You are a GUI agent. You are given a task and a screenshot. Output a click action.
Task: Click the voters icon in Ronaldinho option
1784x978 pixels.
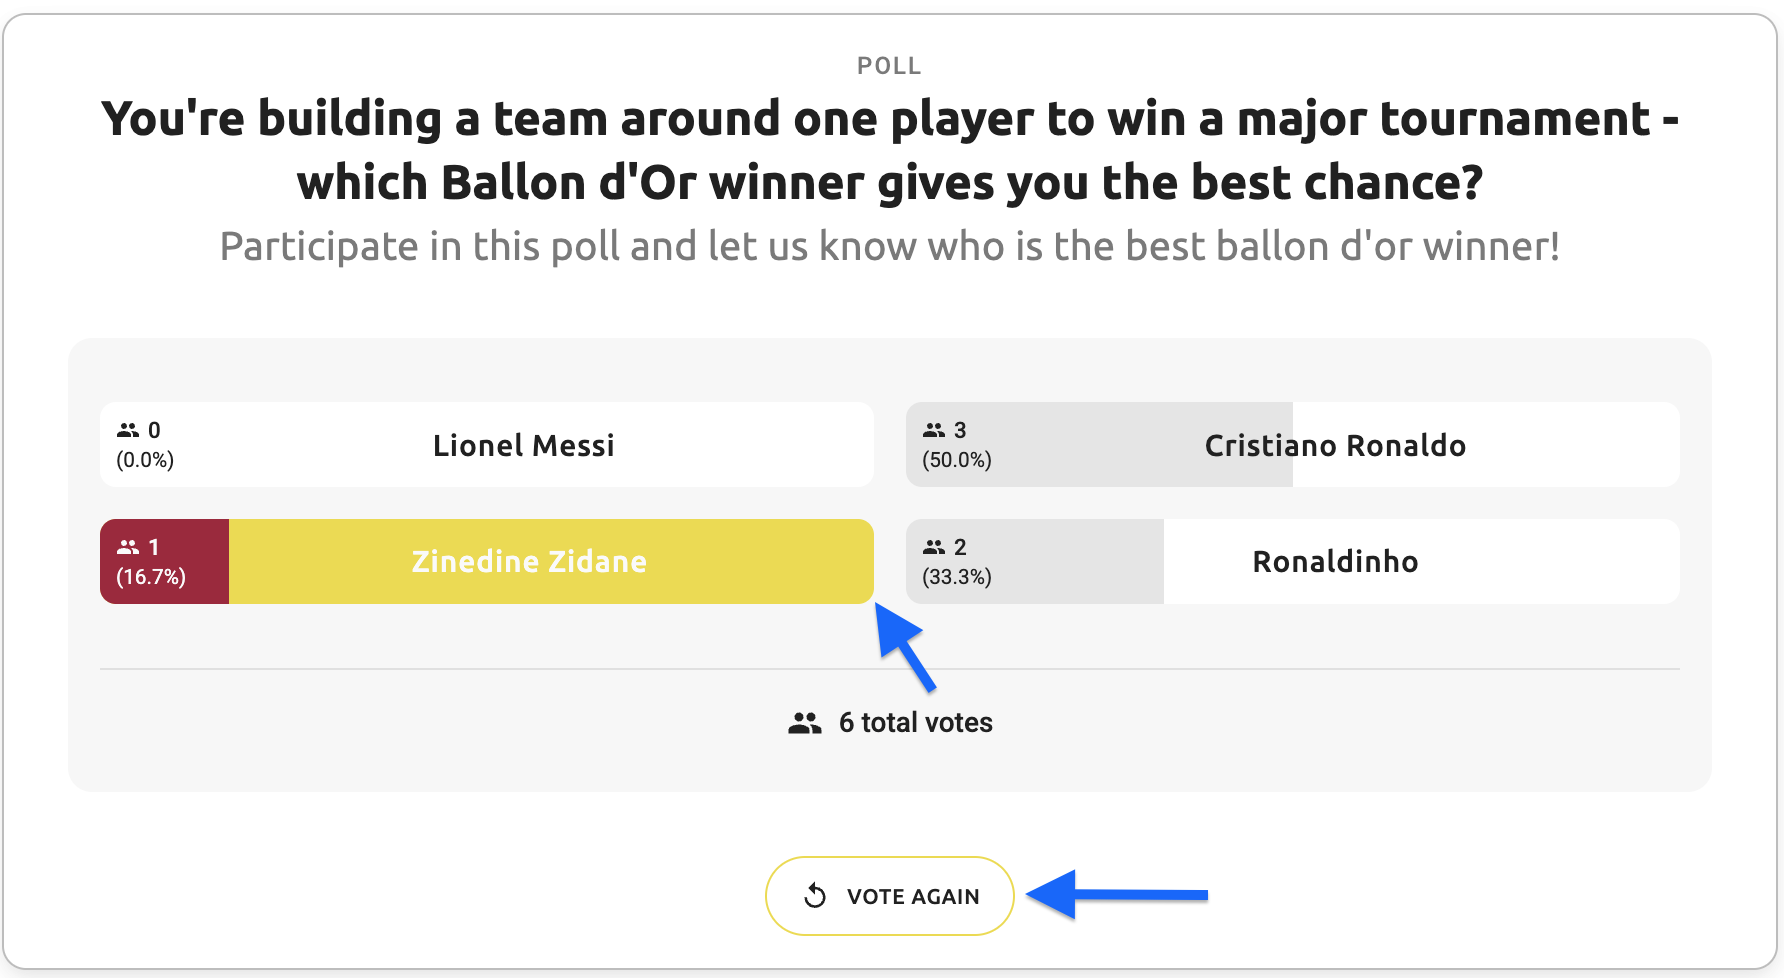934,547
